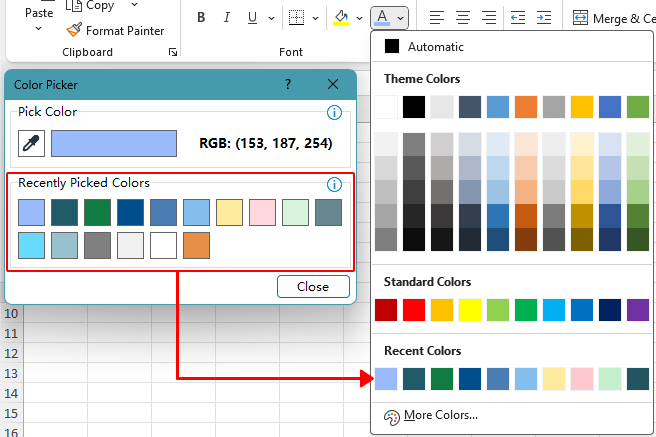Click Copy button
This screenshot has height=437, width=656.
(90, 6)
